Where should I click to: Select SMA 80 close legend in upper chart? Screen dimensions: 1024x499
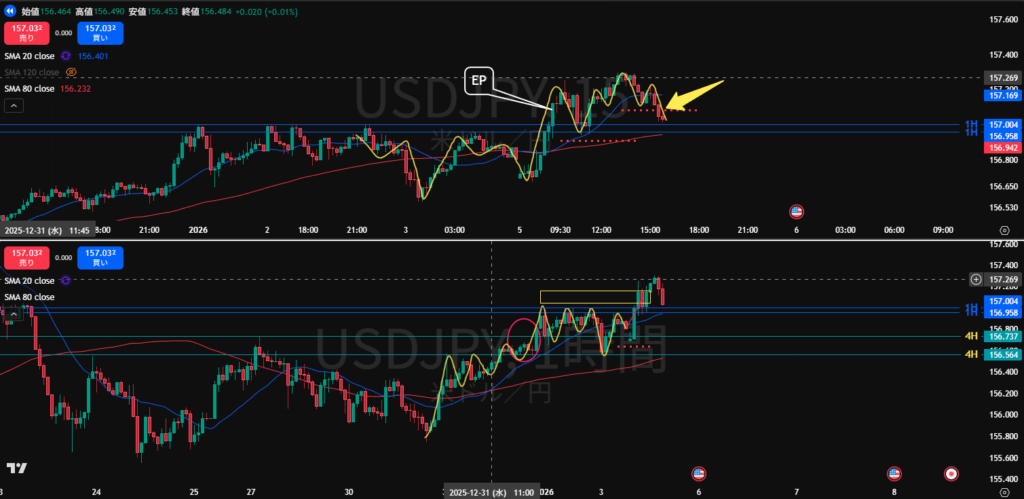coord(30,88)
